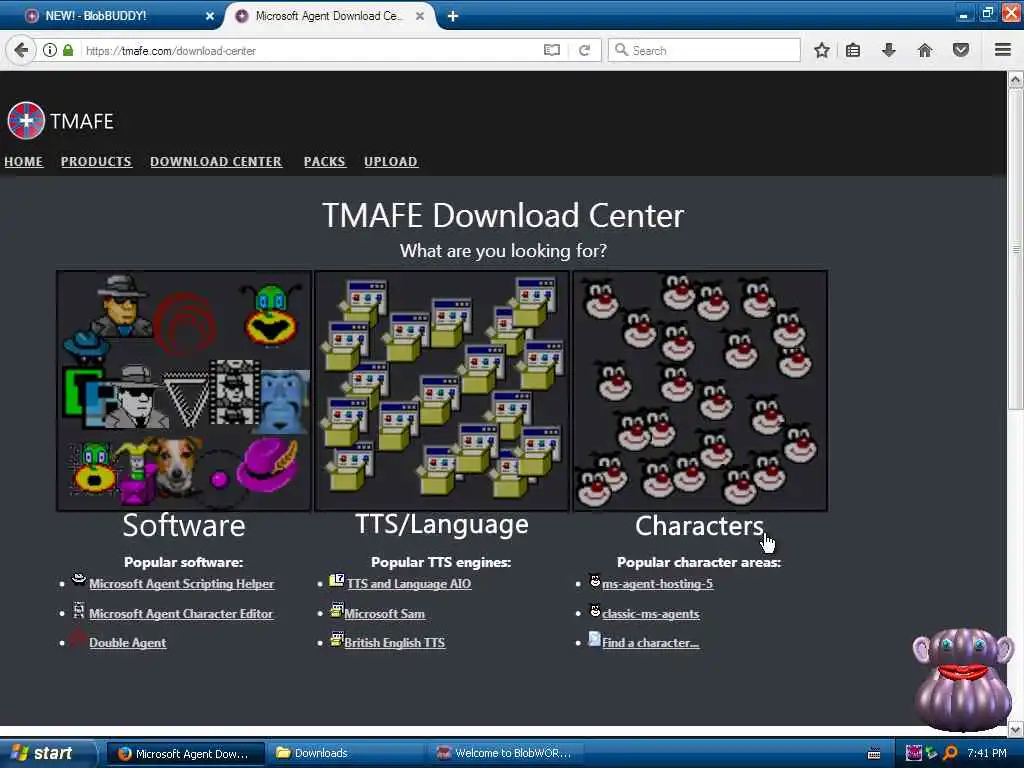Screen dimensions: 1024x768
Task: Open the DOWNLOAD CENTER navigation link
Action: 216,161
